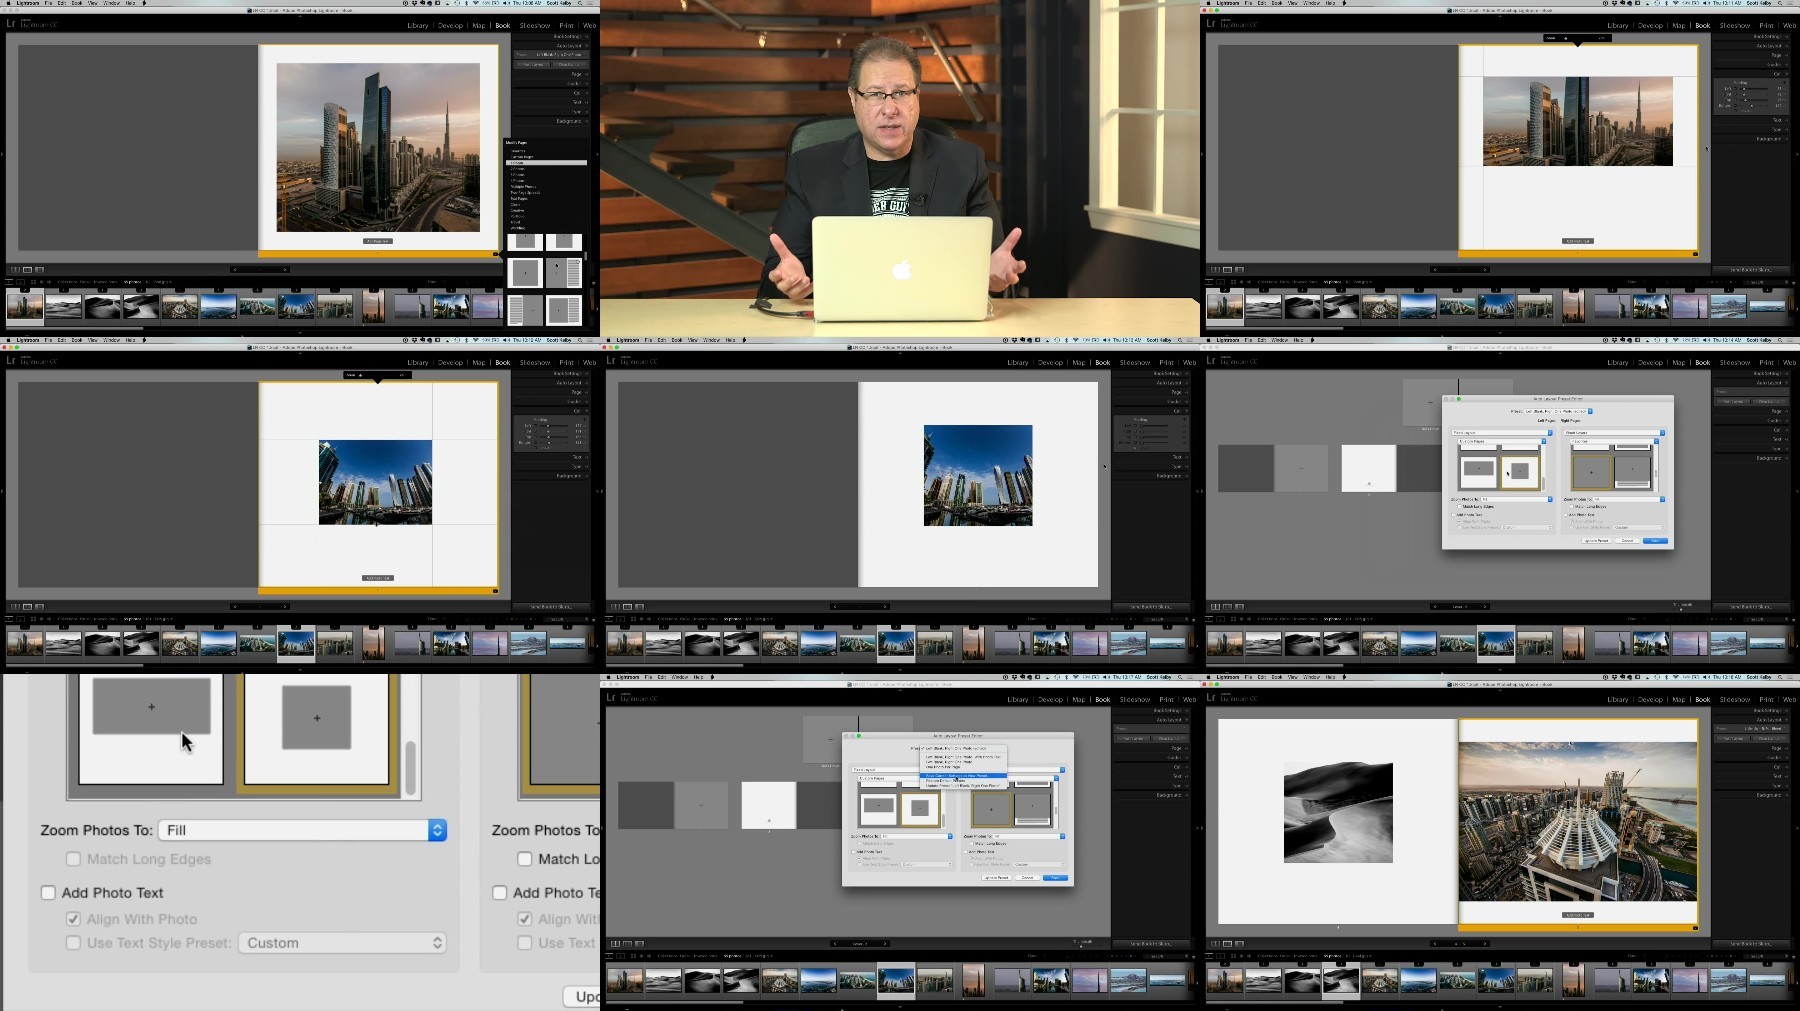Switch to the Library module in the top-left frame
This screenshot has height=1011, width=1800.
click(418, 26)
